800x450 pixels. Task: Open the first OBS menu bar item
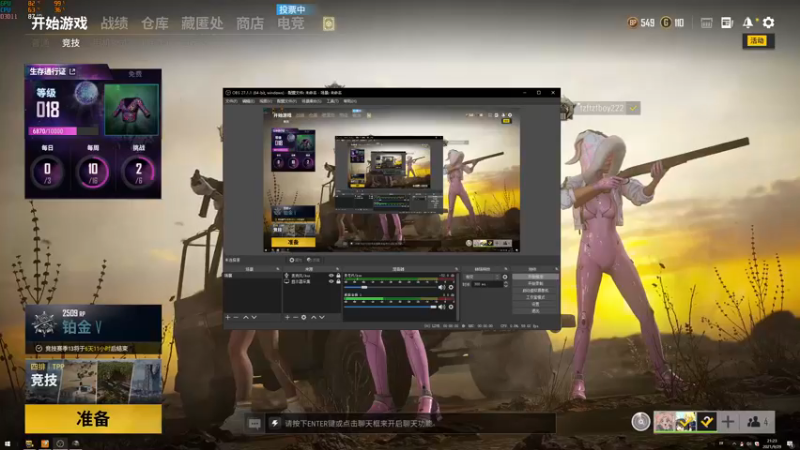[x=231, y=101]
